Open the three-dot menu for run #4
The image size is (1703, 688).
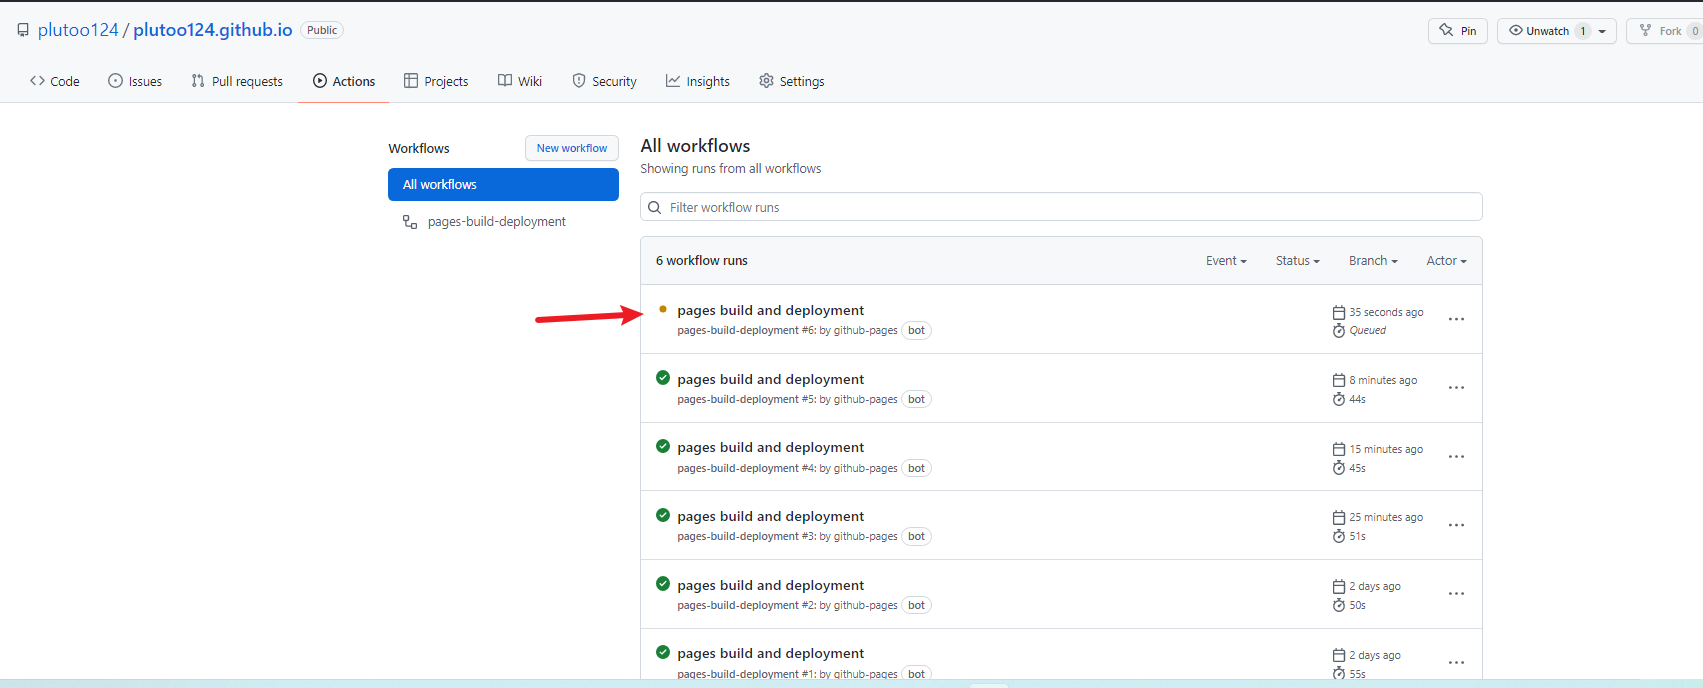tap(1456, 457)
